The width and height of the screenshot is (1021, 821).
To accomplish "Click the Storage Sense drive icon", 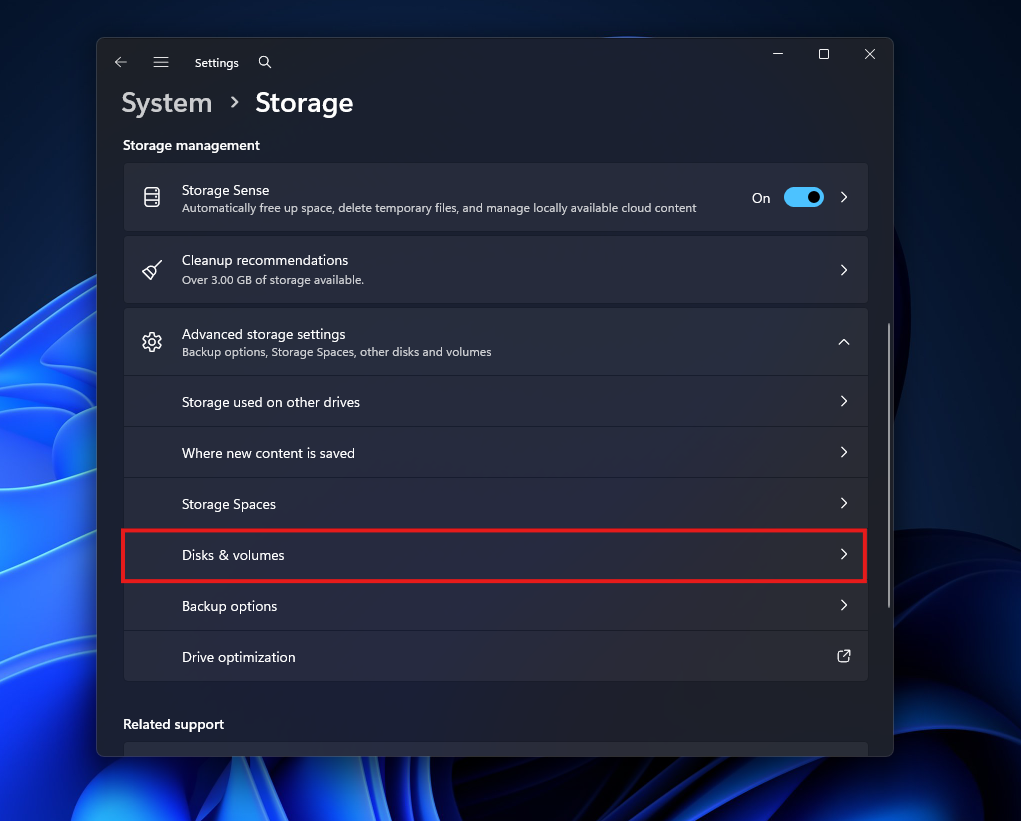I will point(151,197).
